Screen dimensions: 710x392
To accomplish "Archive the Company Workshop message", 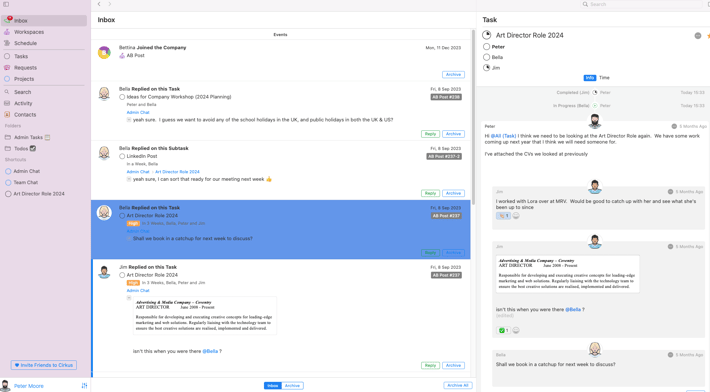I will [453, 134].
